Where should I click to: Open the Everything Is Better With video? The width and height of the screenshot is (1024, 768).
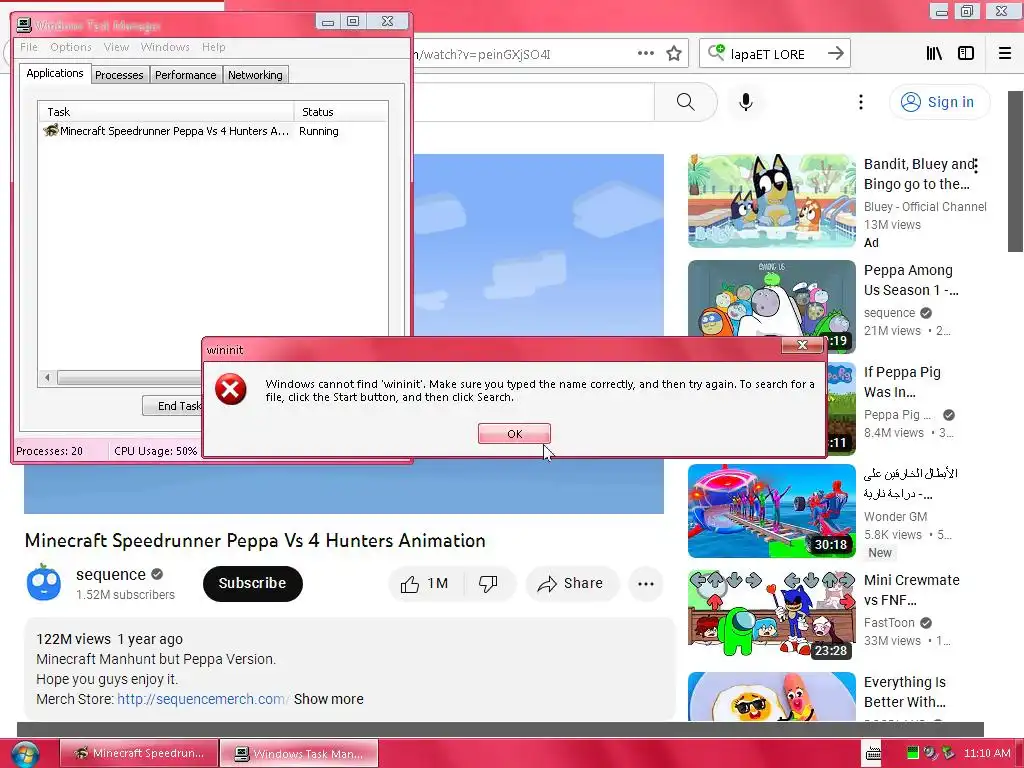tap(904, 692)
